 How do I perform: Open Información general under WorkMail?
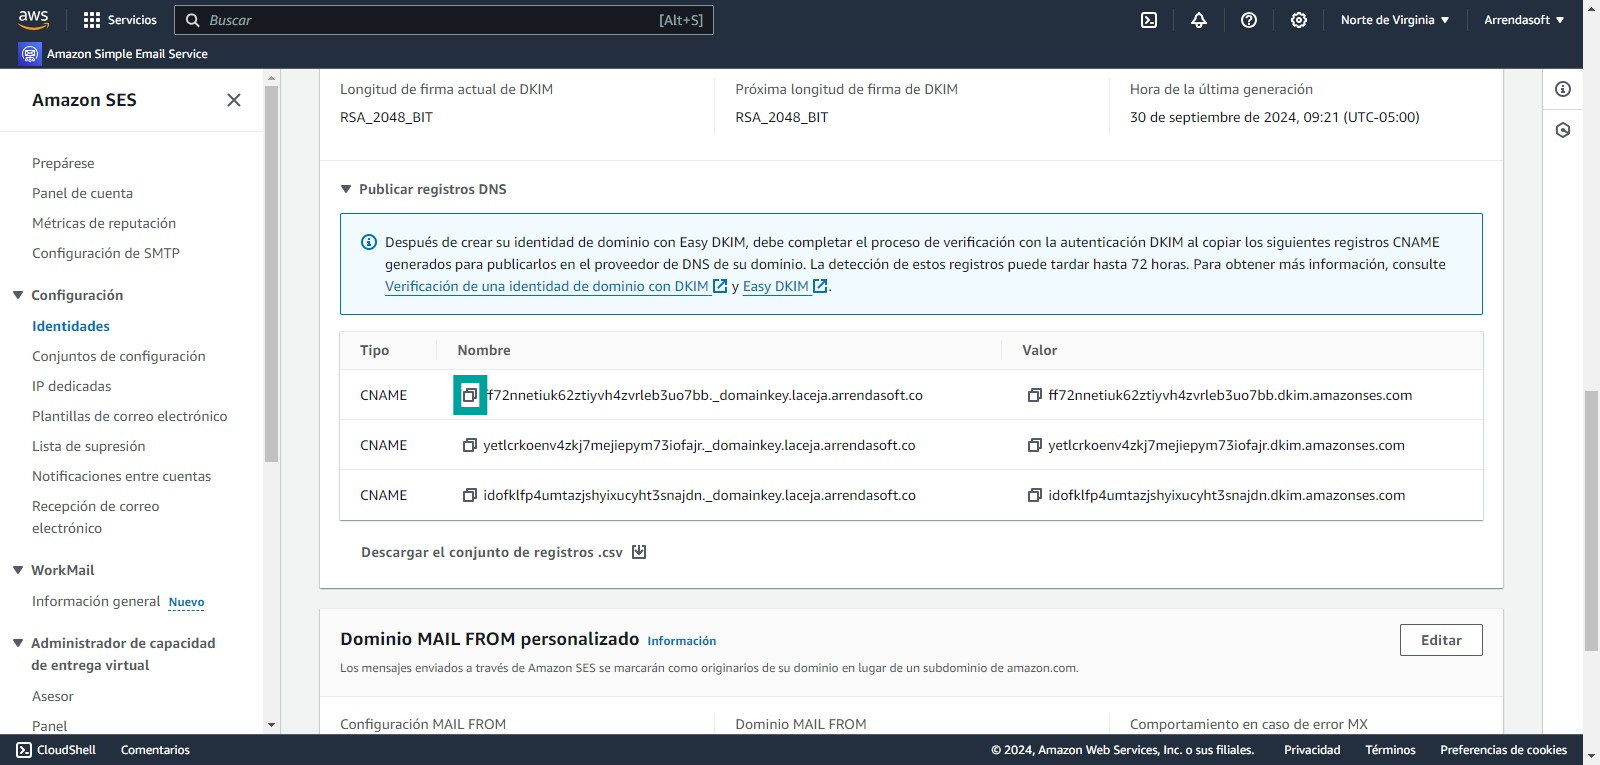pyautogui.click(x=96, y=601)
